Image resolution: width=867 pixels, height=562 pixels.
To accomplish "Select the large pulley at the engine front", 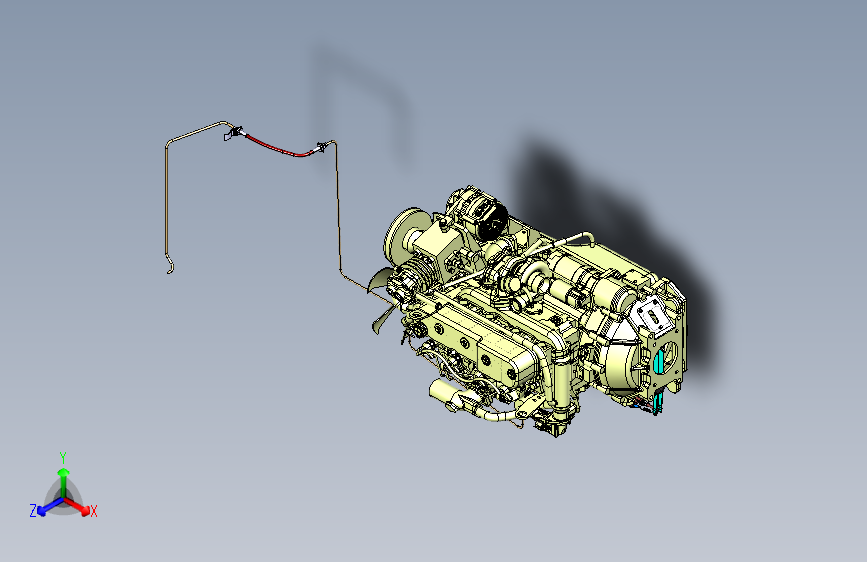I will [x=403, y=235].
